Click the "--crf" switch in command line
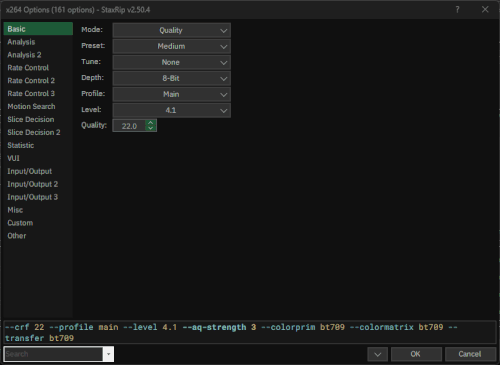This screenshot has height=365, width=500. click(17, 327)
